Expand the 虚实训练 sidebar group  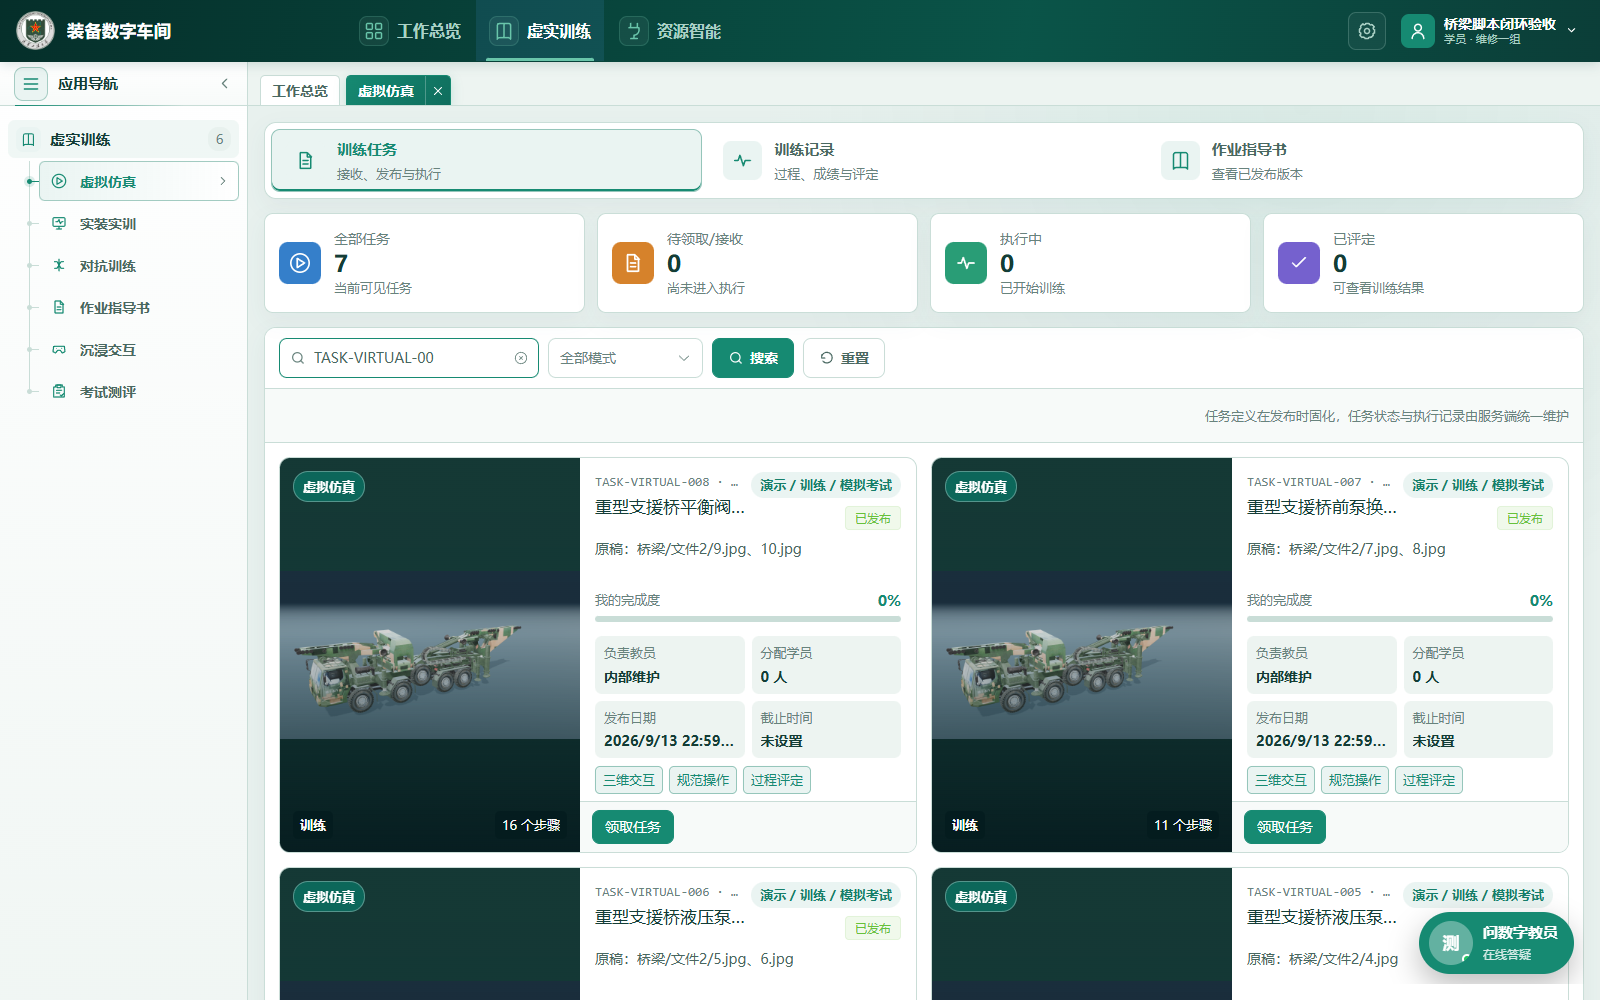[x=124, y=140]
